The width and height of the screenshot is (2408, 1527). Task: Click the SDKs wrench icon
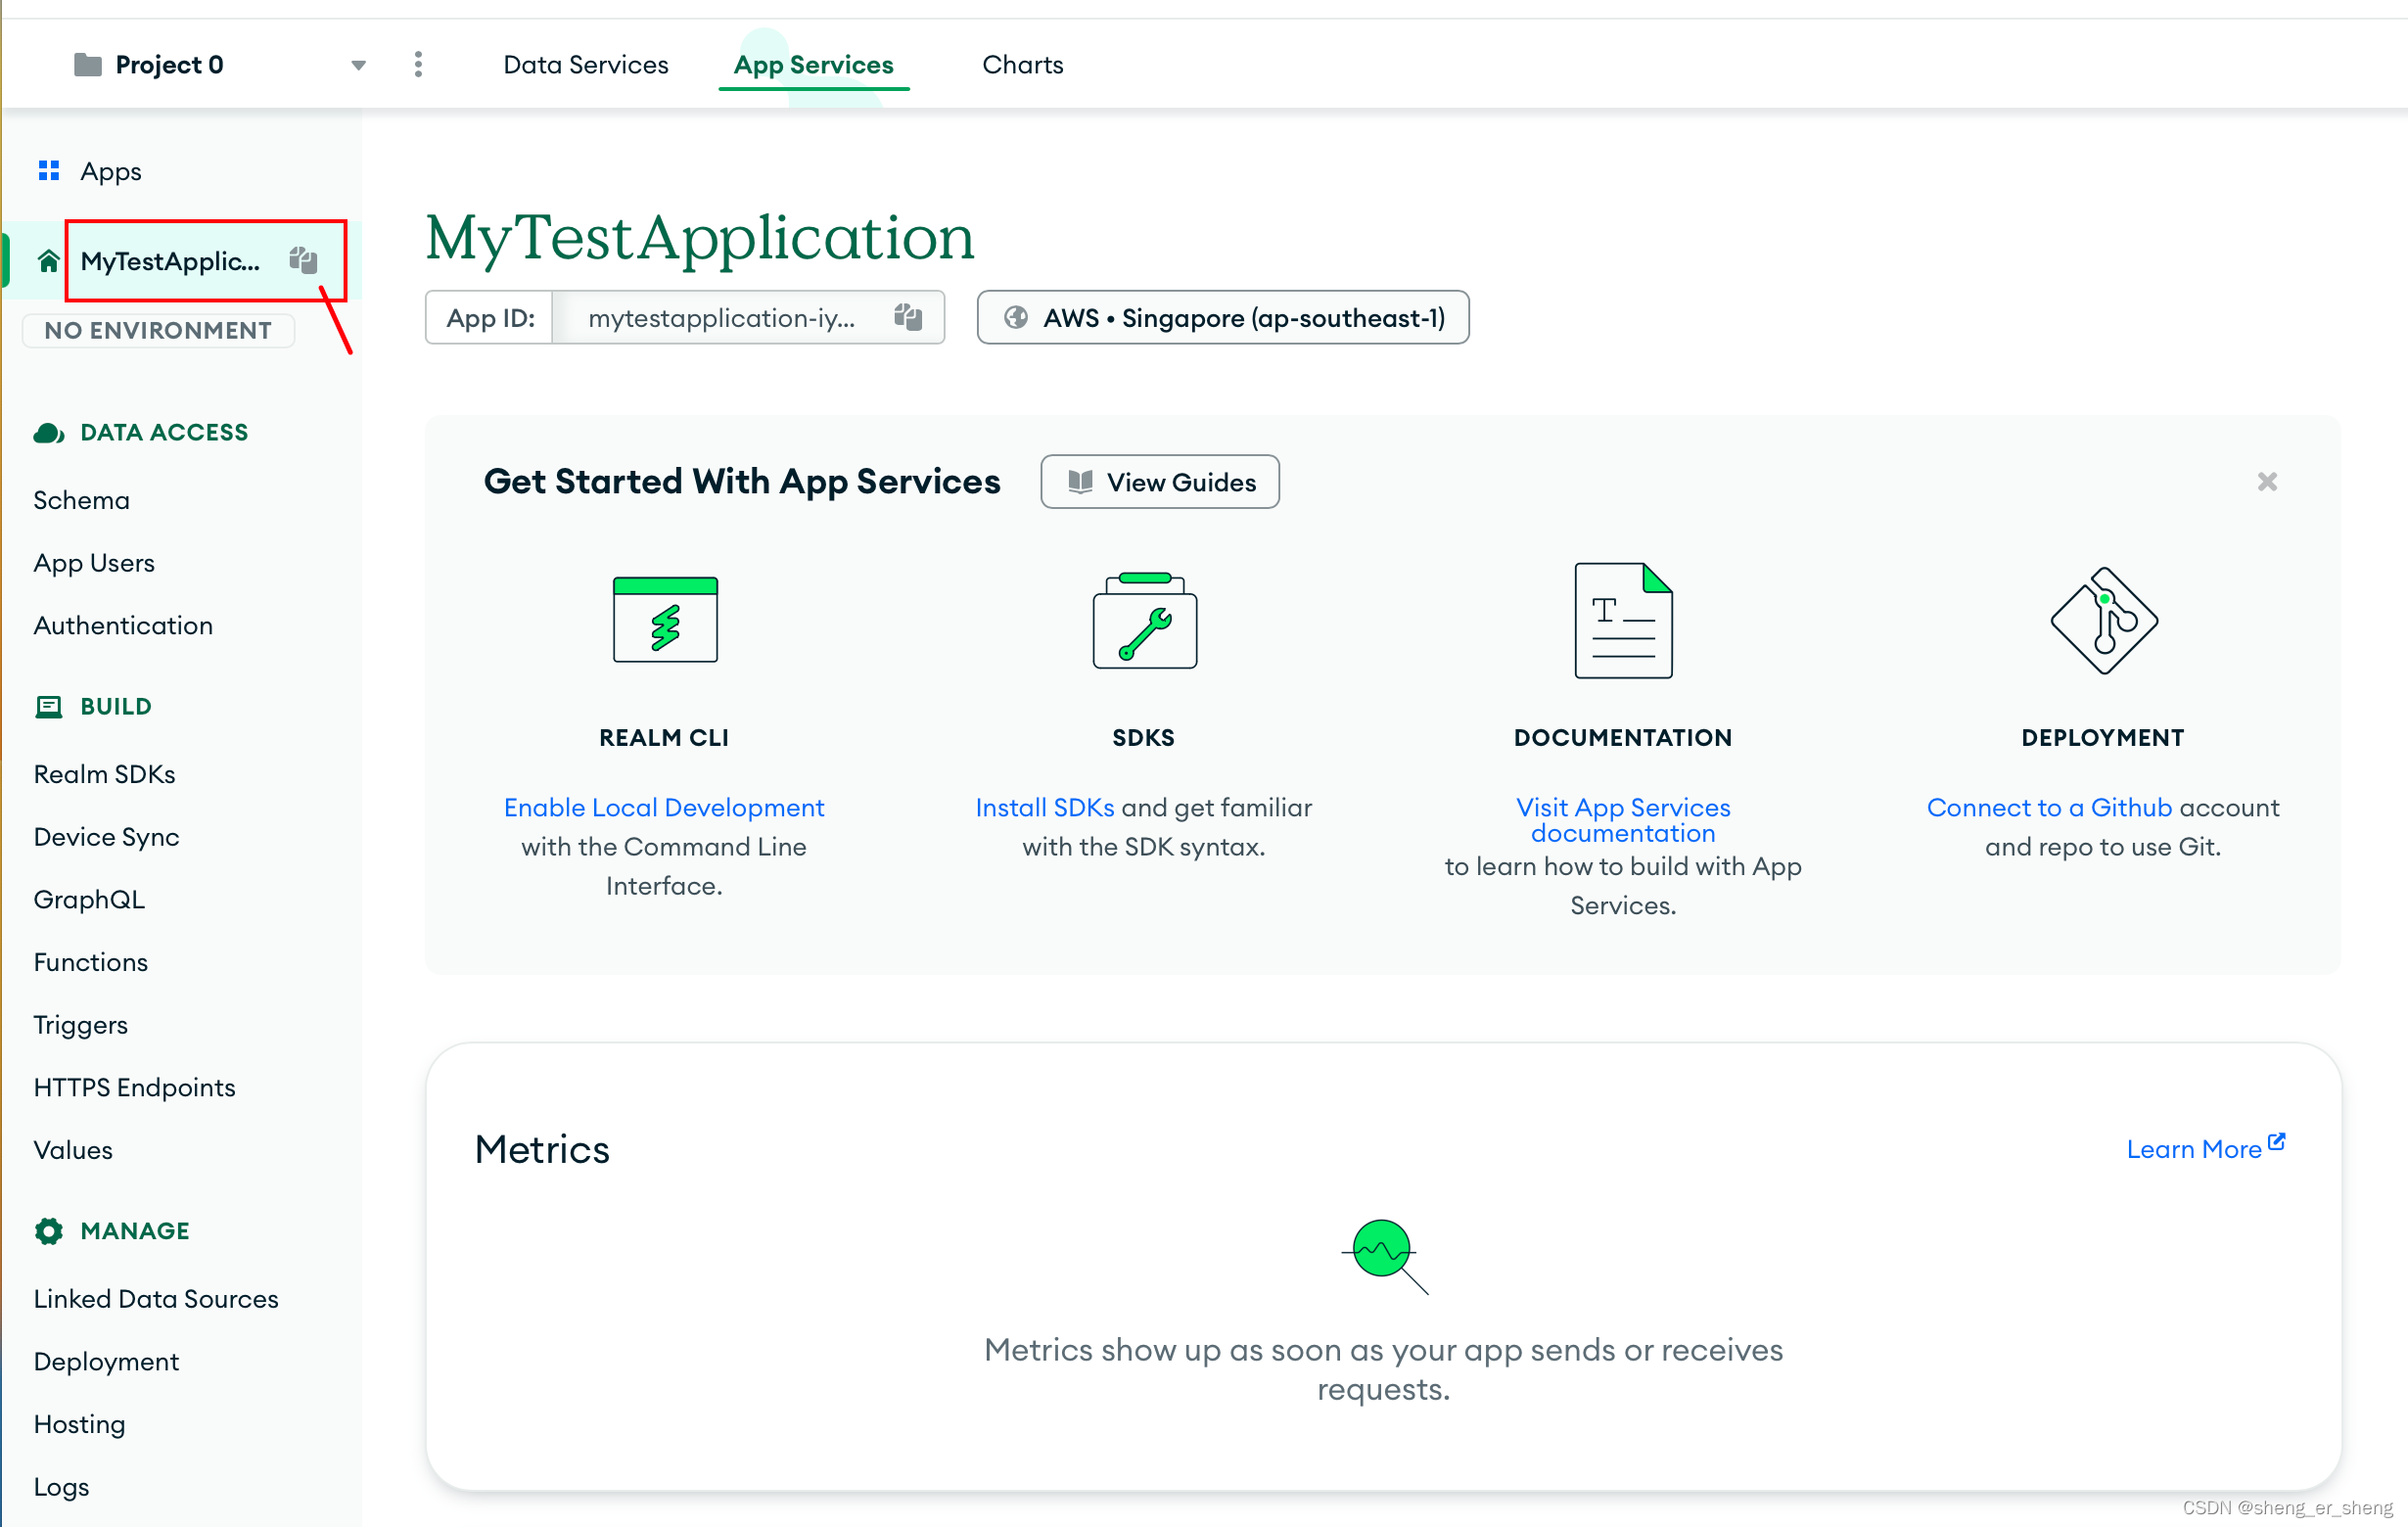(1144, 620)
